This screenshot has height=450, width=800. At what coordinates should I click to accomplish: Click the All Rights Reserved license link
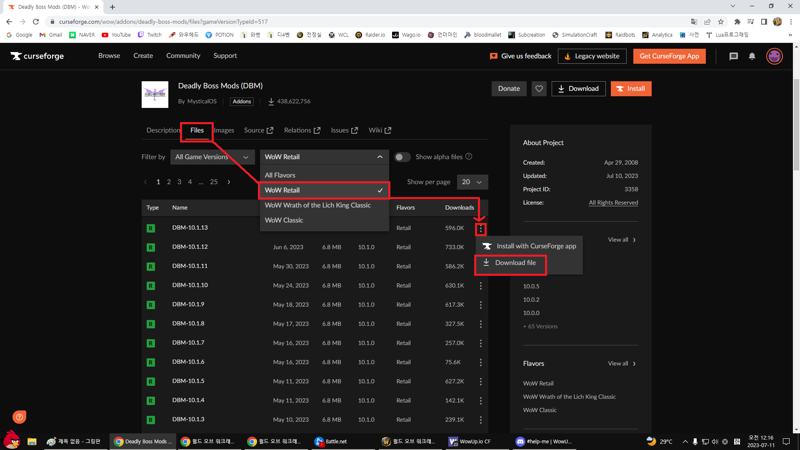pyautogui.click(x=613, y=203)
